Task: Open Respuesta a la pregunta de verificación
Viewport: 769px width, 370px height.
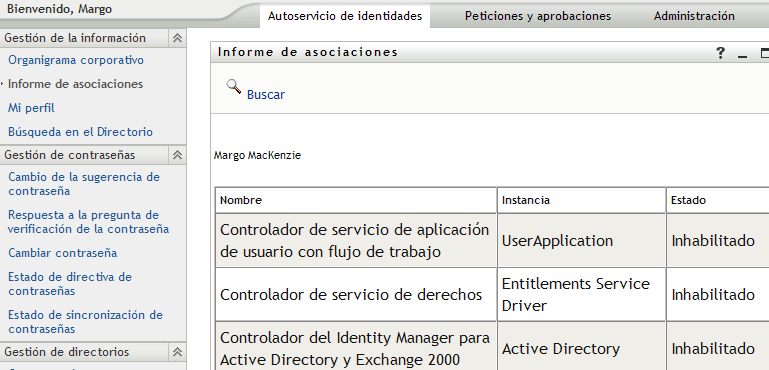Action: tap(88, 222)
